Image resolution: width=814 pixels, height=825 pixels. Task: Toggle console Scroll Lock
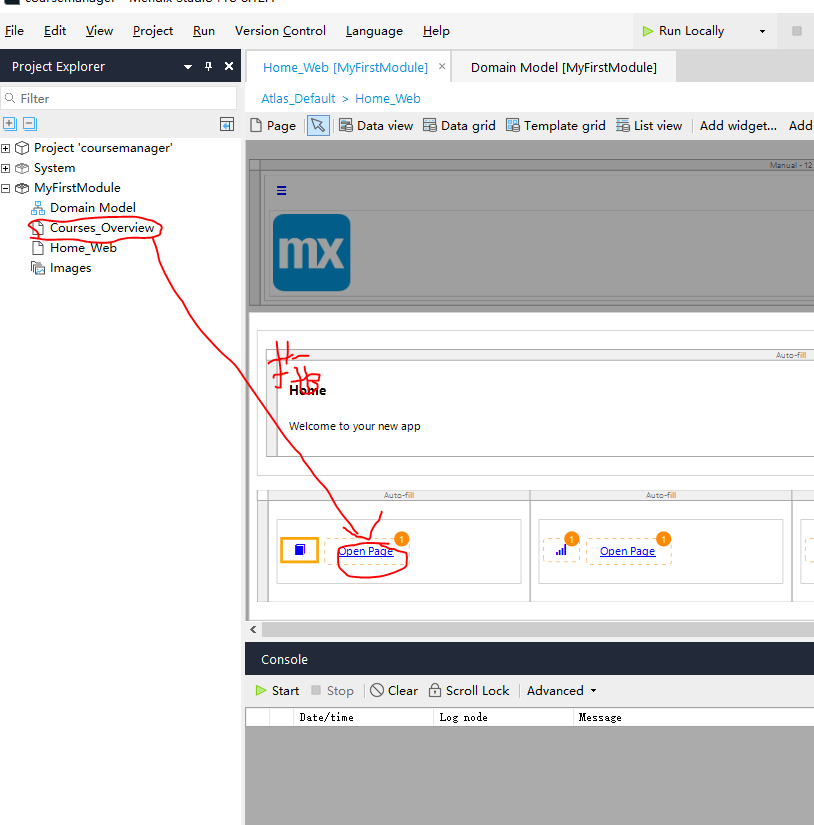point(469,691)
